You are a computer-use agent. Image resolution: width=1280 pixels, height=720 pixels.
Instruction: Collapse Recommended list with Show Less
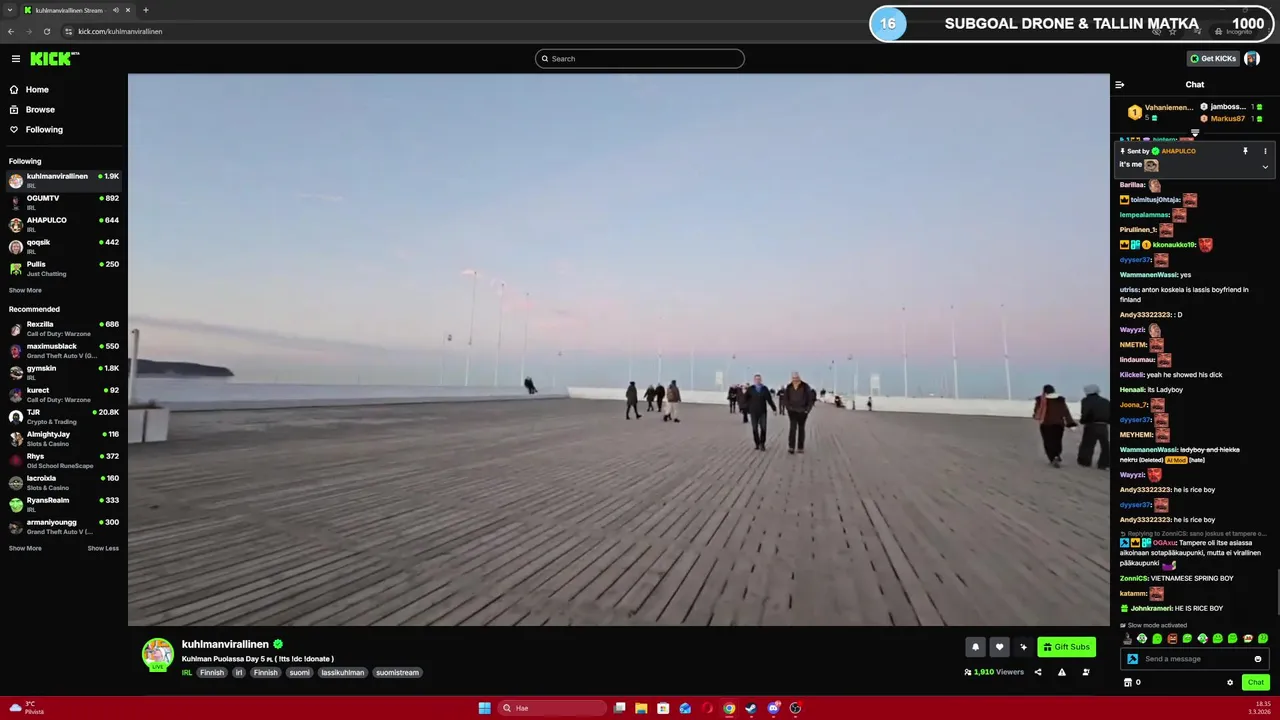(x=103, y=548)
